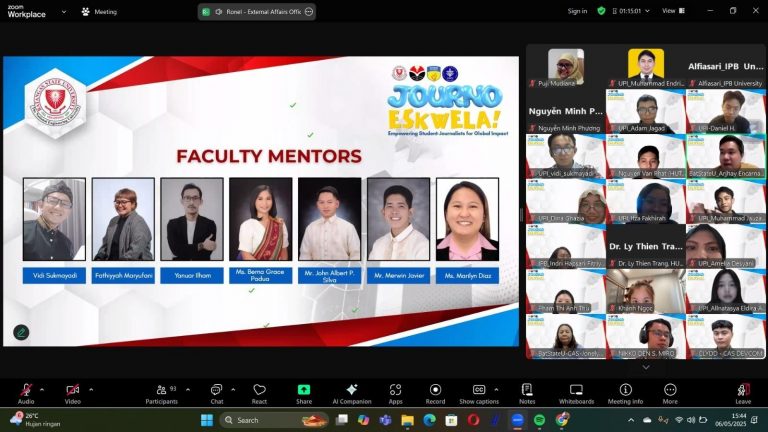Open Task View from the taskbar

click(342, 420)
